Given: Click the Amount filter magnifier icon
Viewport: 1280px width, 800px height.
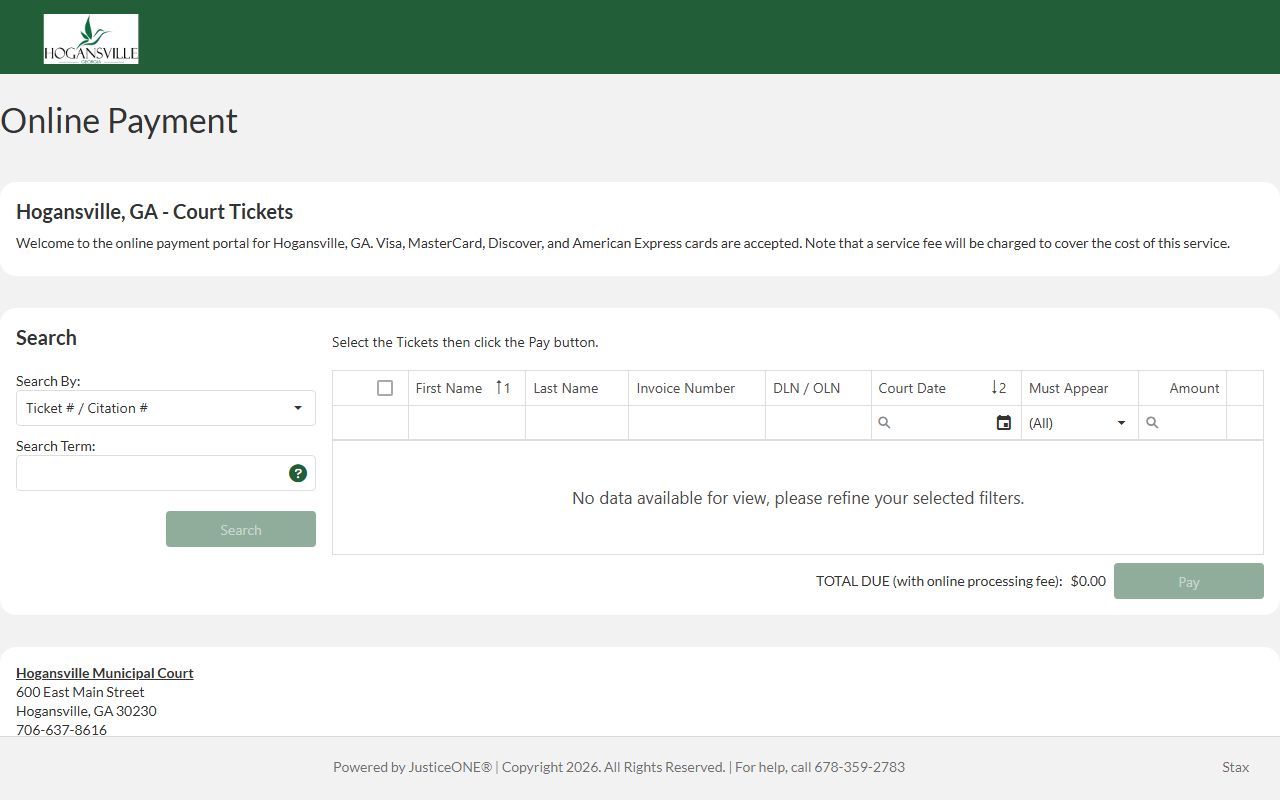Looking at the screenshot, I should [x=1152, y=423].
